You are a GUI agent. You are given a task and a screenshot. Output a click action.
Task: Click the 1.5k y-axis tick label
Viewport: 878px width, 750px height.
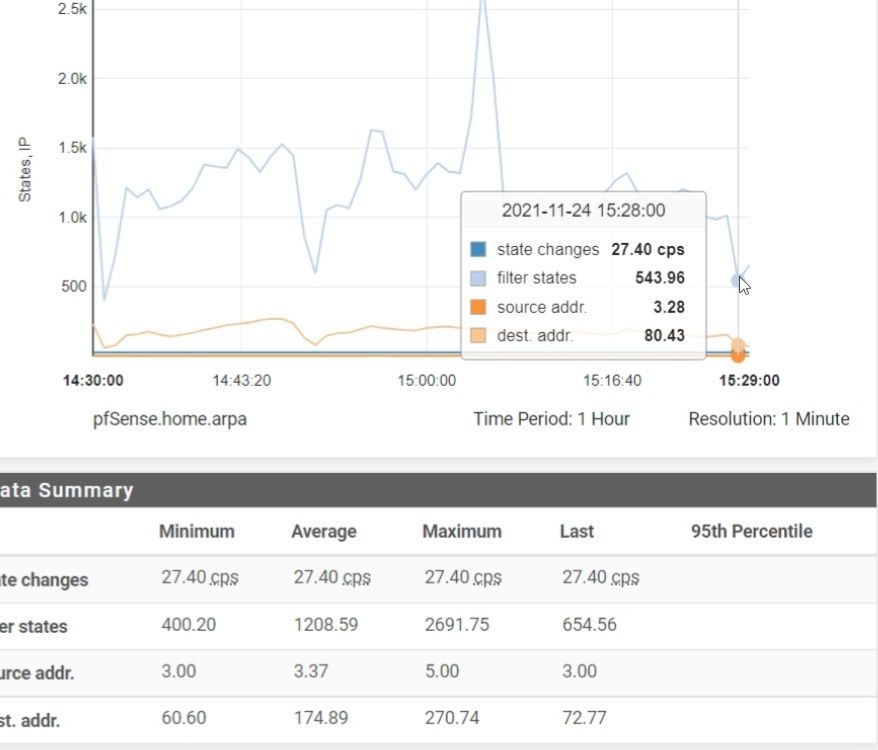point(72,148)
